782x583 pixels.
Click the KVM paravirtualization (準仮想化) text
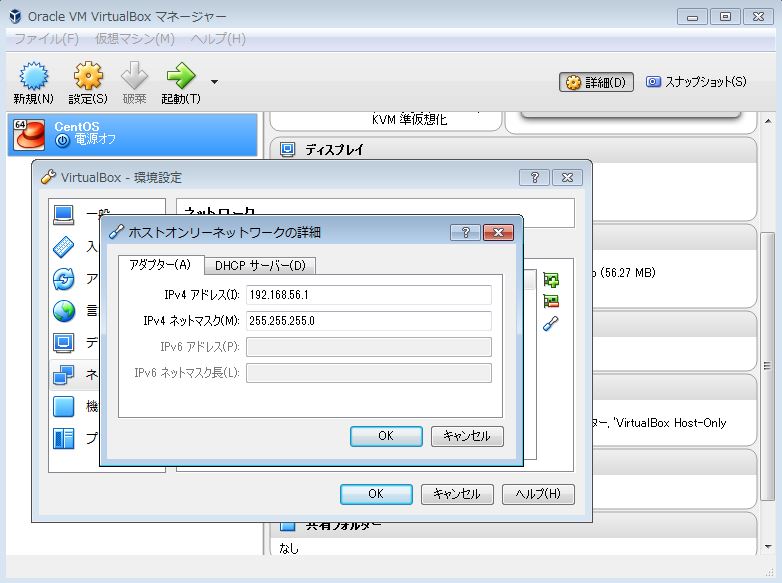409,120
